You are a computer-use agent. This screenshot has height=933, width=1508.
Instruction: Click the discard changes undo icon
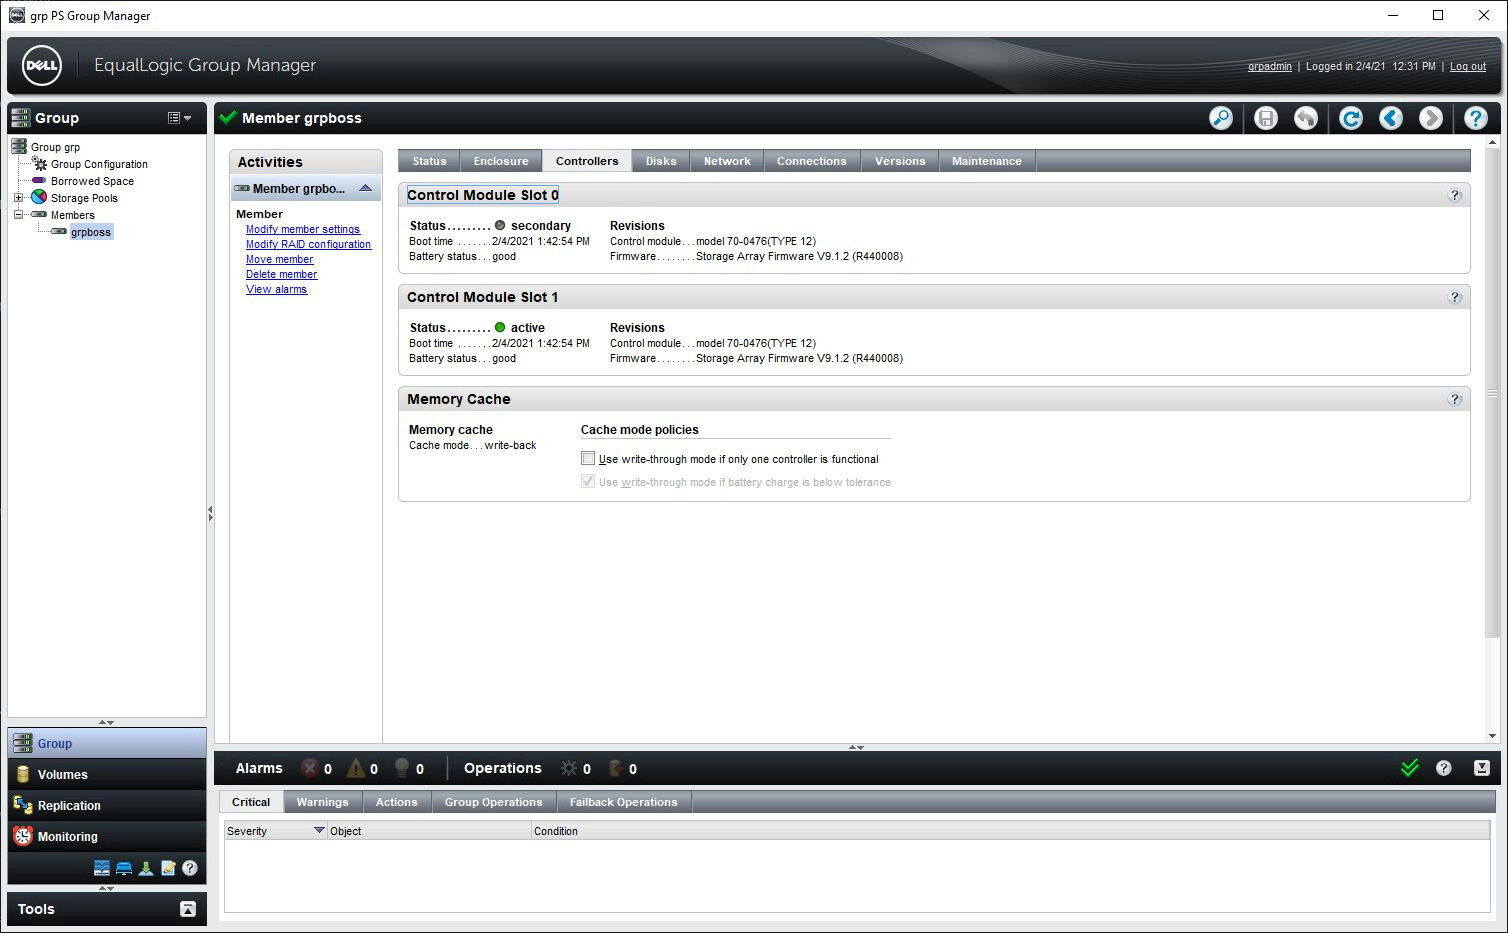[1306, 118]
